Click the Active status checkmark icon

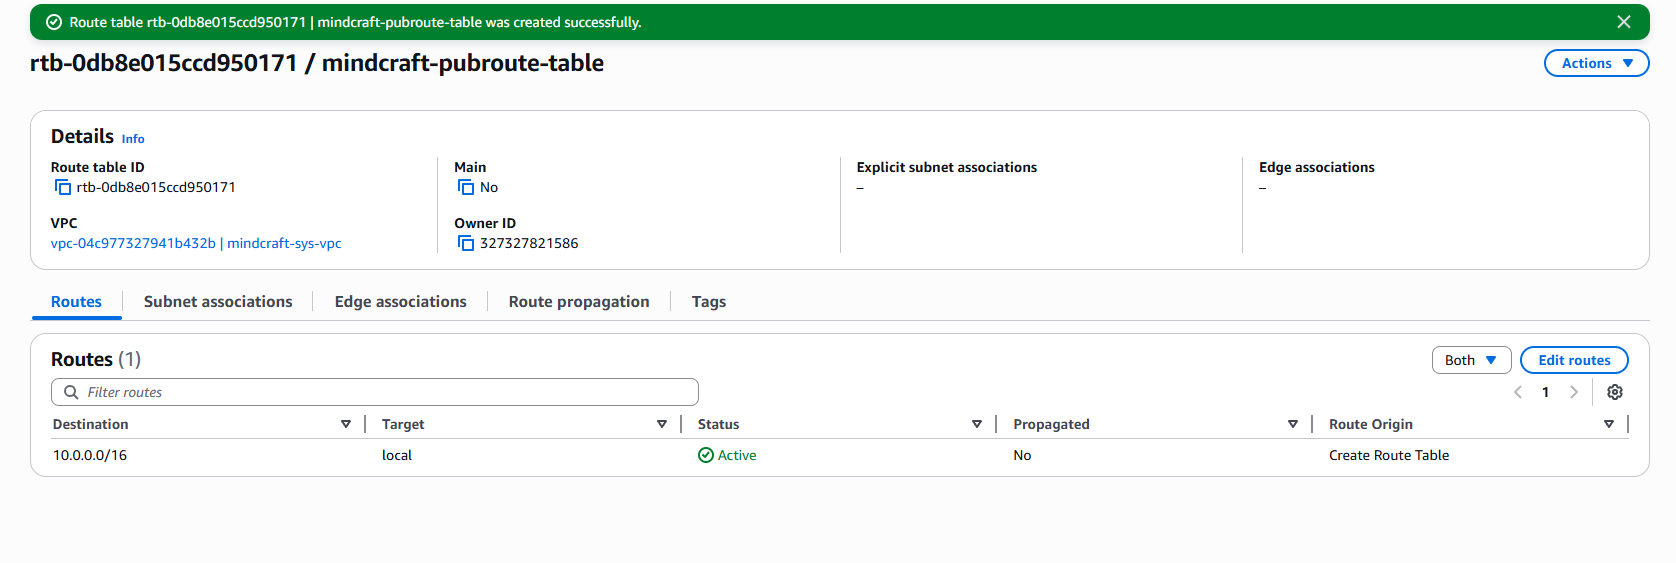706,456
